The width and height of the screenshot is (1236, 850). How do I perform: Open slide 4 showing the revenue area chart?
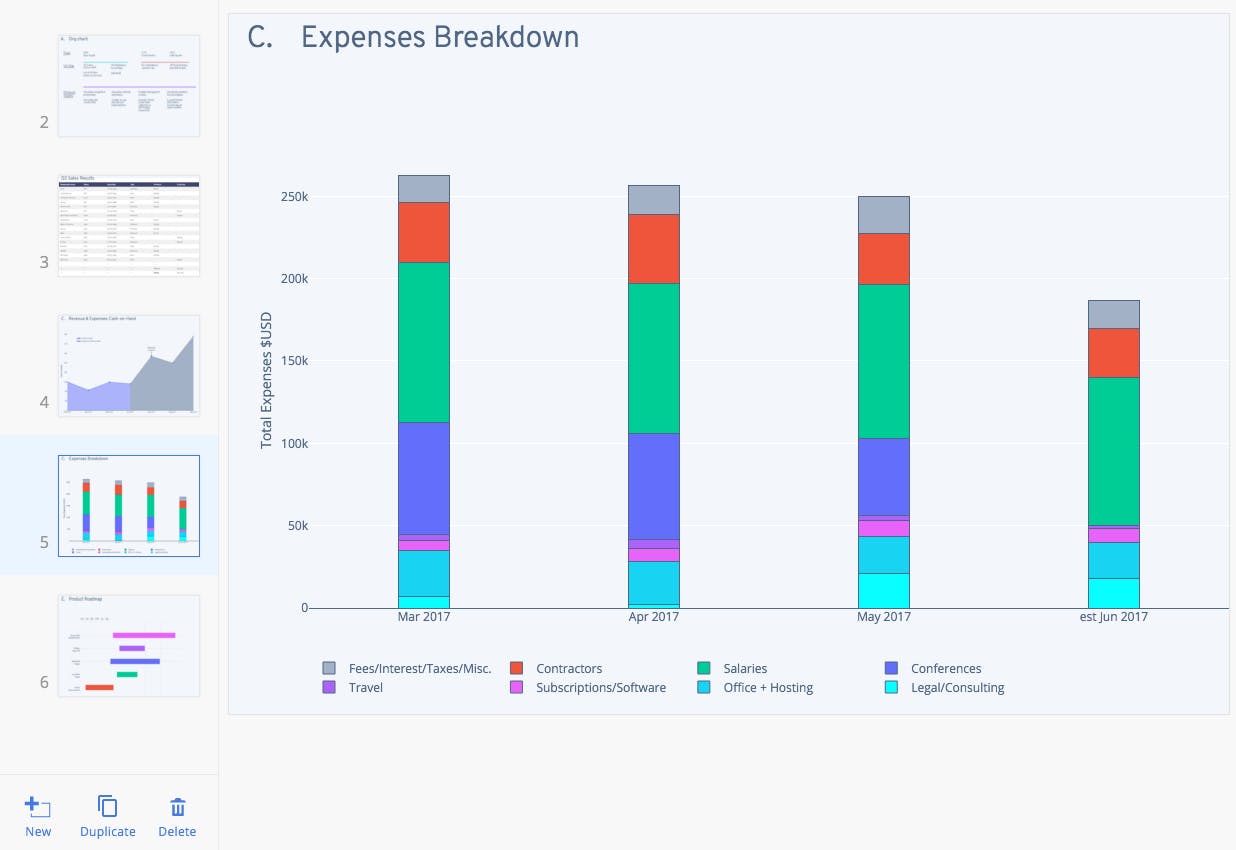(128, 365)
